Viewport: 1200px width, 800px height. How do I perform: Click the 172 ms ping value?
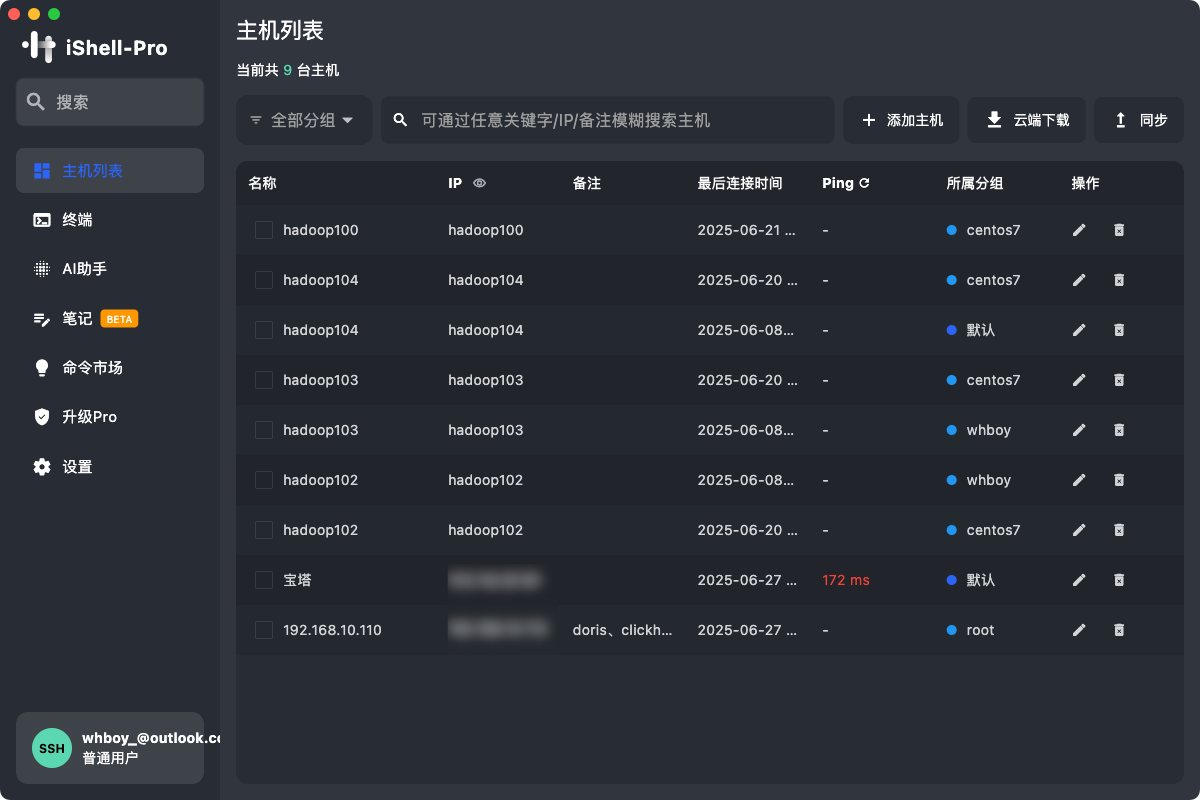tap(845, 580)
